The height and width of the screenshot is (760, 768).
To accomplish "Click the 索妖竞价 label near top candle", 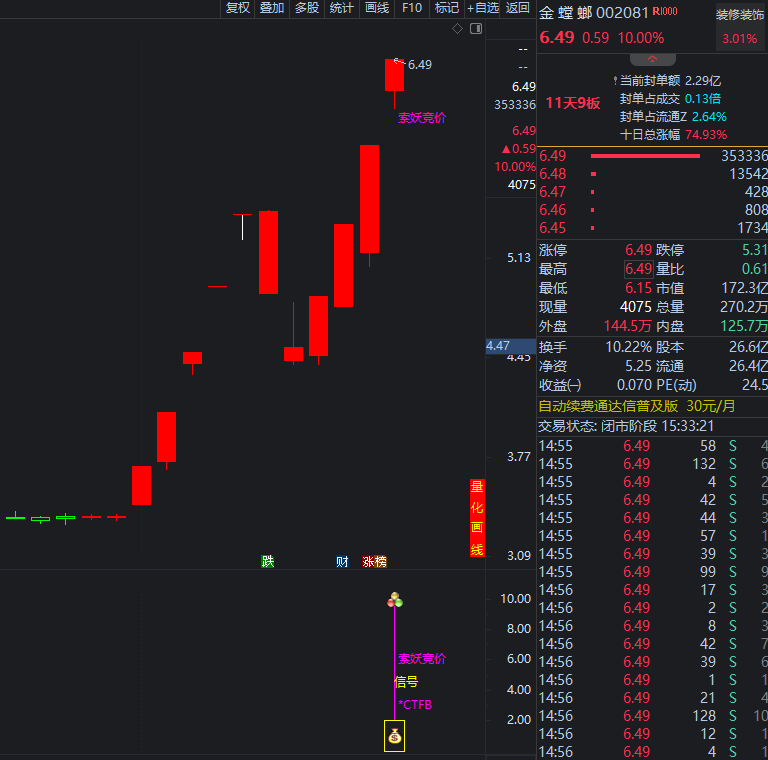I will point(422,118).
